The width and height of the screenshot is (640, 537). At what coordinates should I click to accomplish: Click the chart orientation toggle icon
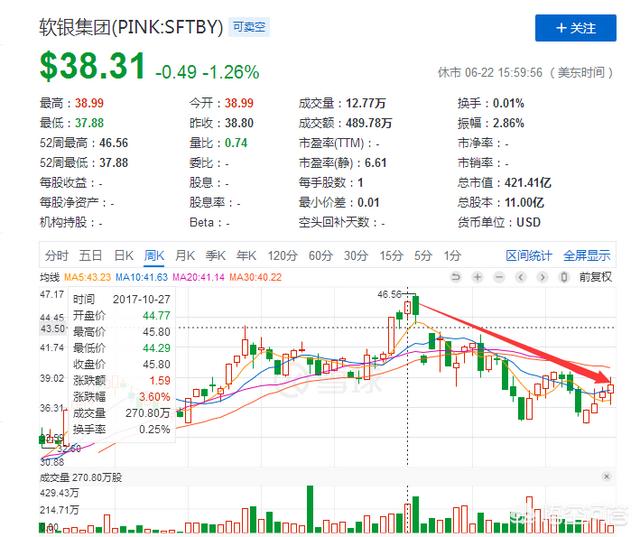click(x=564, y=277)
